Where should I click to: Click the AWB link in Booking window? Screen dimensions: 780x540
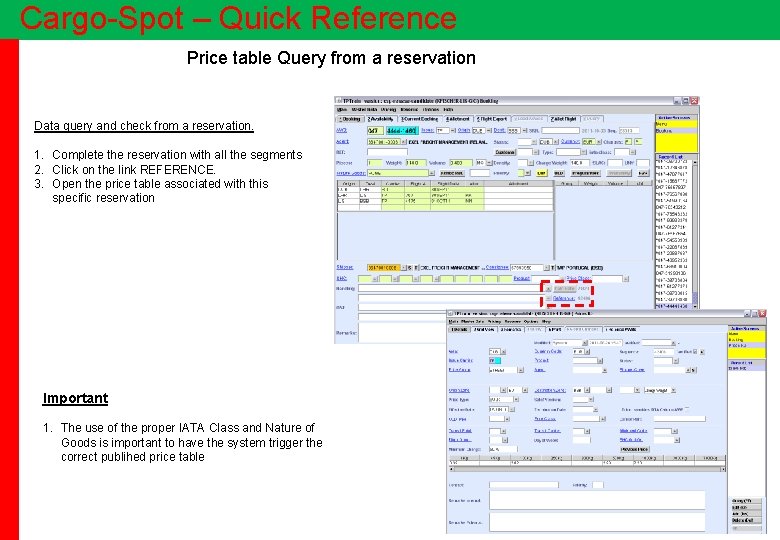pos(341,130)
